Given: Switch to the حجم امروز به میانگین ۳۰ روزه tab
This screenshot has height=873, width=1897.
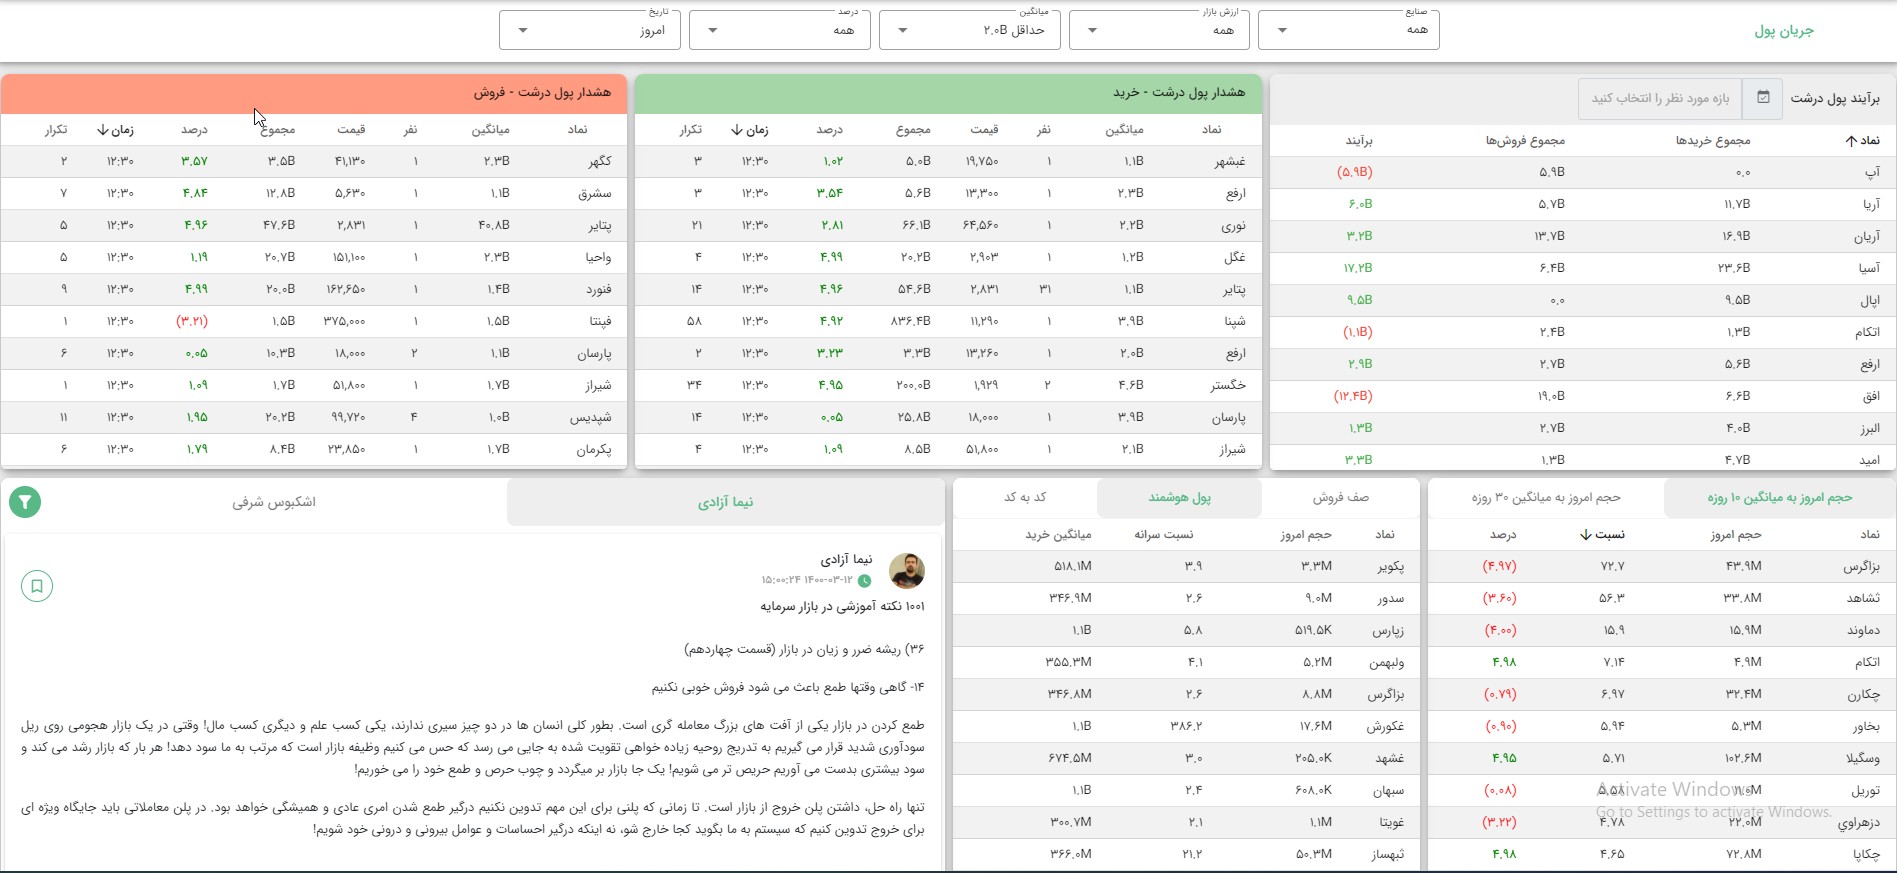Looking at the screenshot, I should point(1546,498).
